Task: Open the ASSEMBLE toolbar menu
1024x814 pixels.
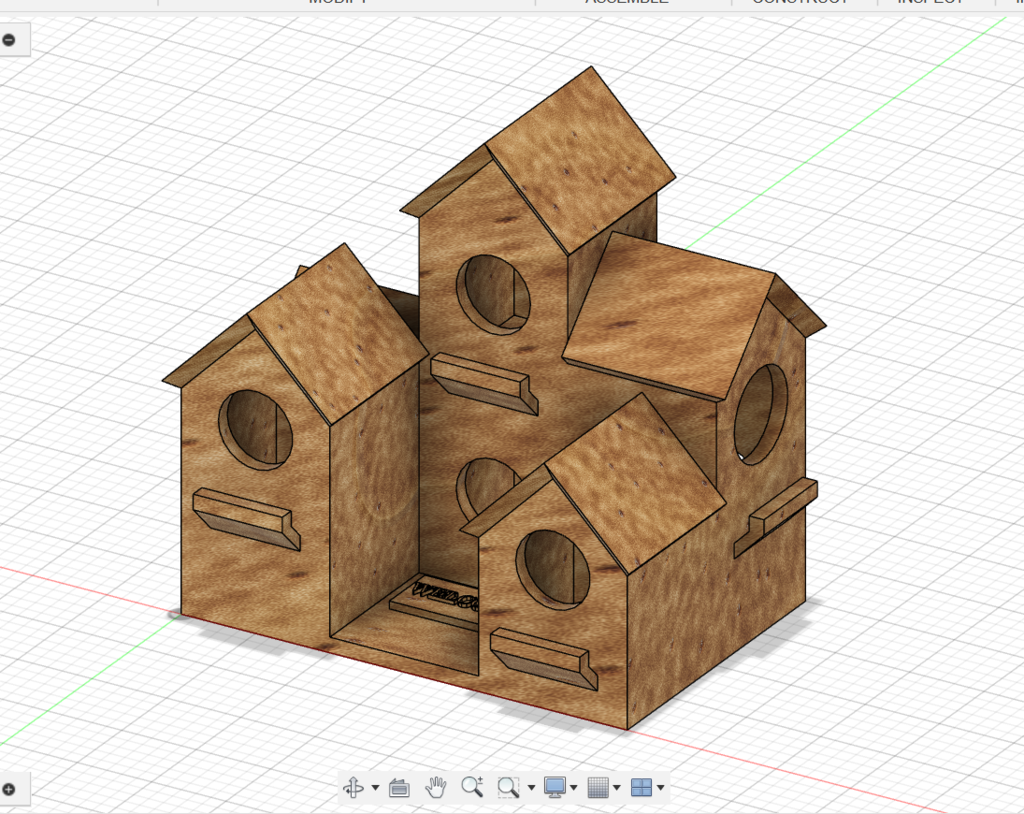Action: 627,2
